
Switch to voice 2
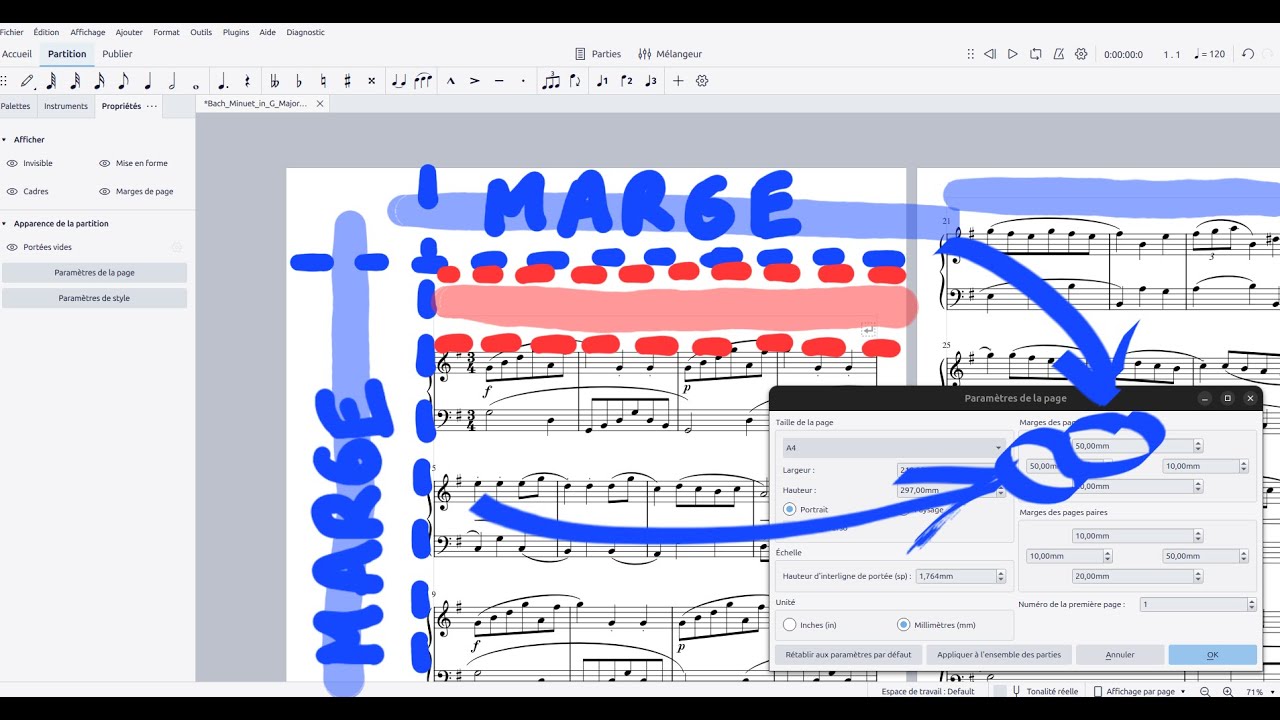[x=627, y=81]
